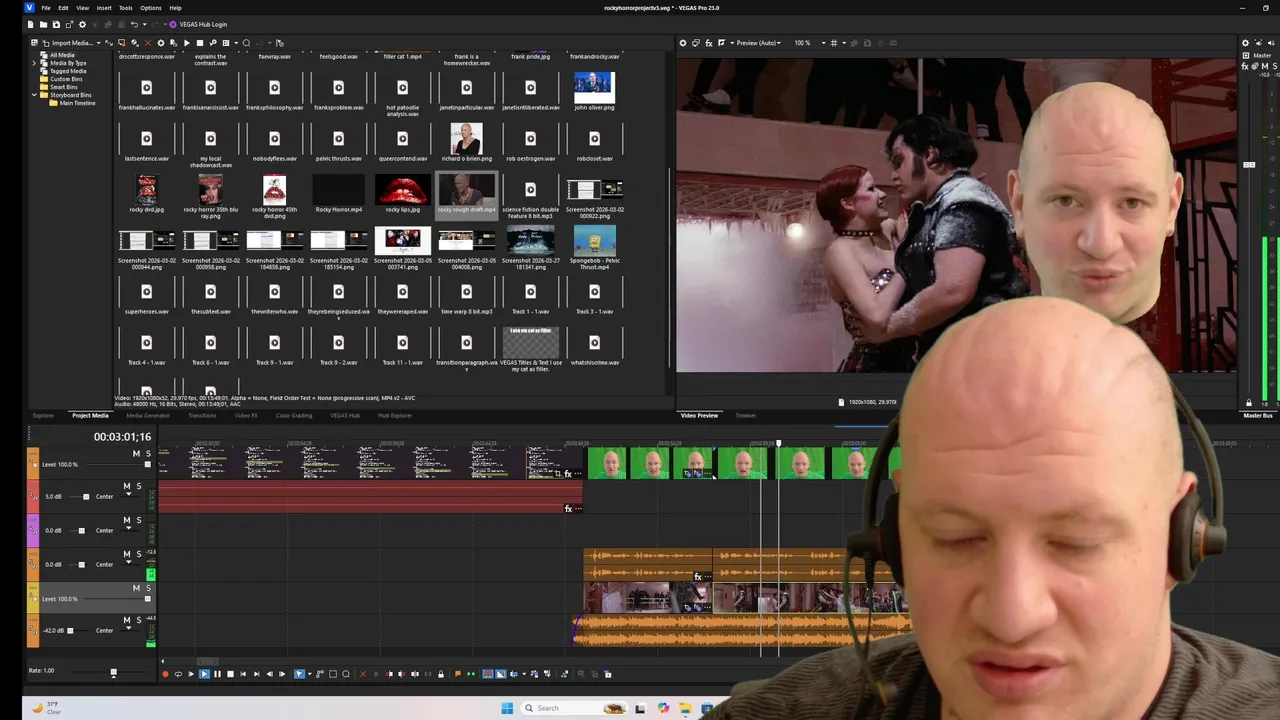Switch to the Explorer tab
This screenshot has height=720, width=1280.
43,415
